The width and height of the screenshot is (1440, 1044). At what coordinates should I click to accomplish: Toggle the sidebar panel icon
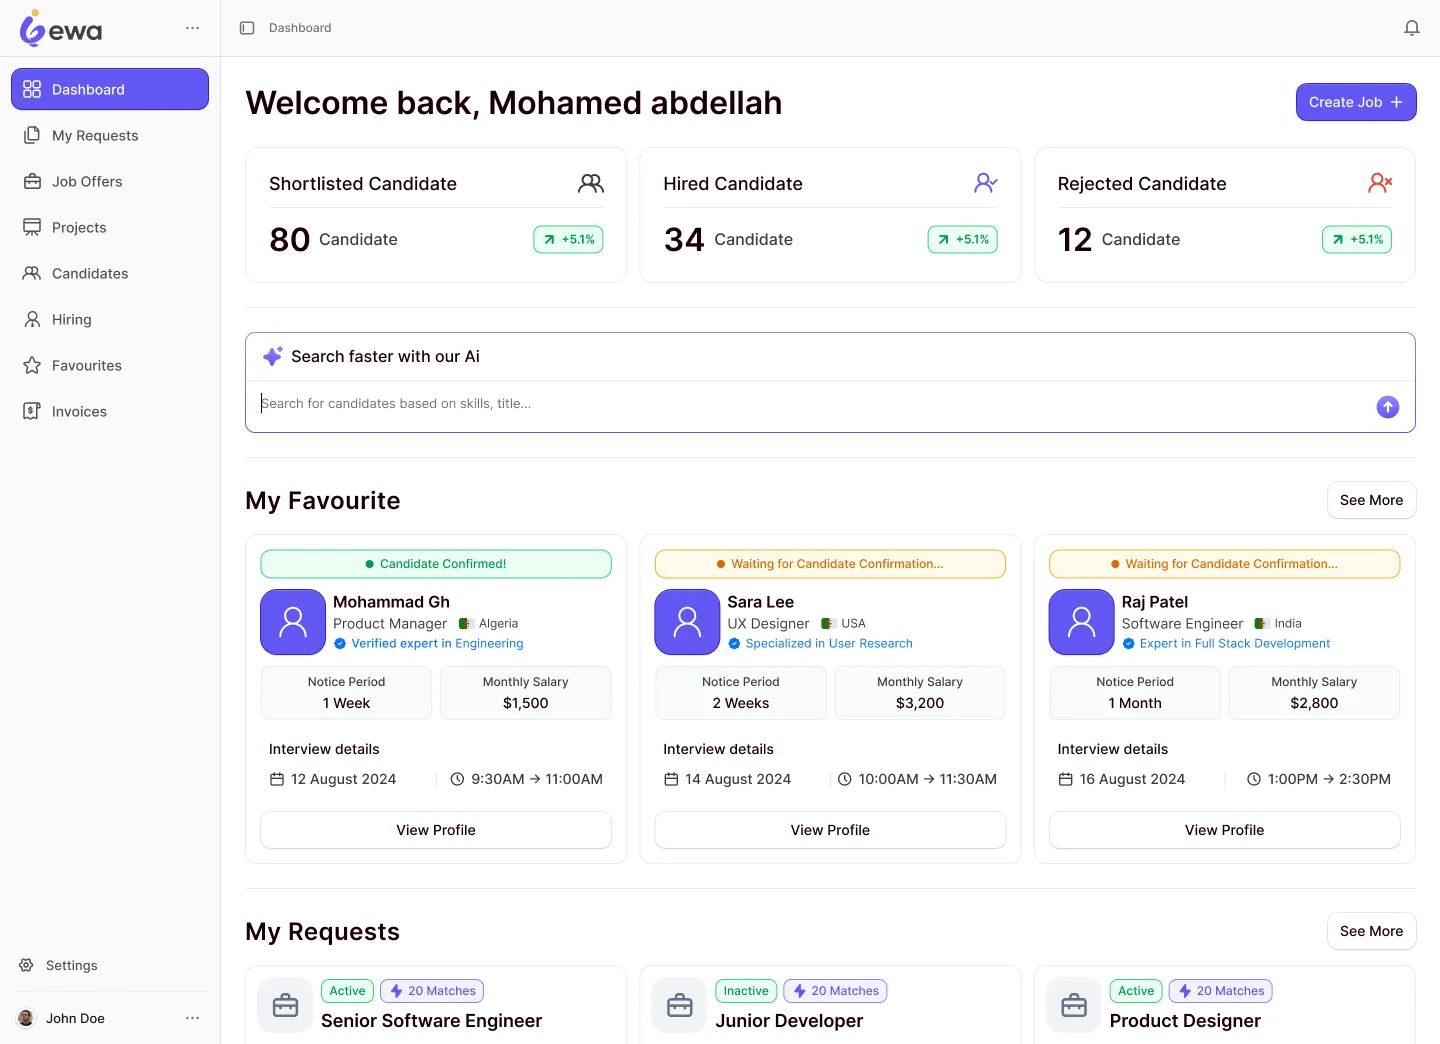coord(247,28)
